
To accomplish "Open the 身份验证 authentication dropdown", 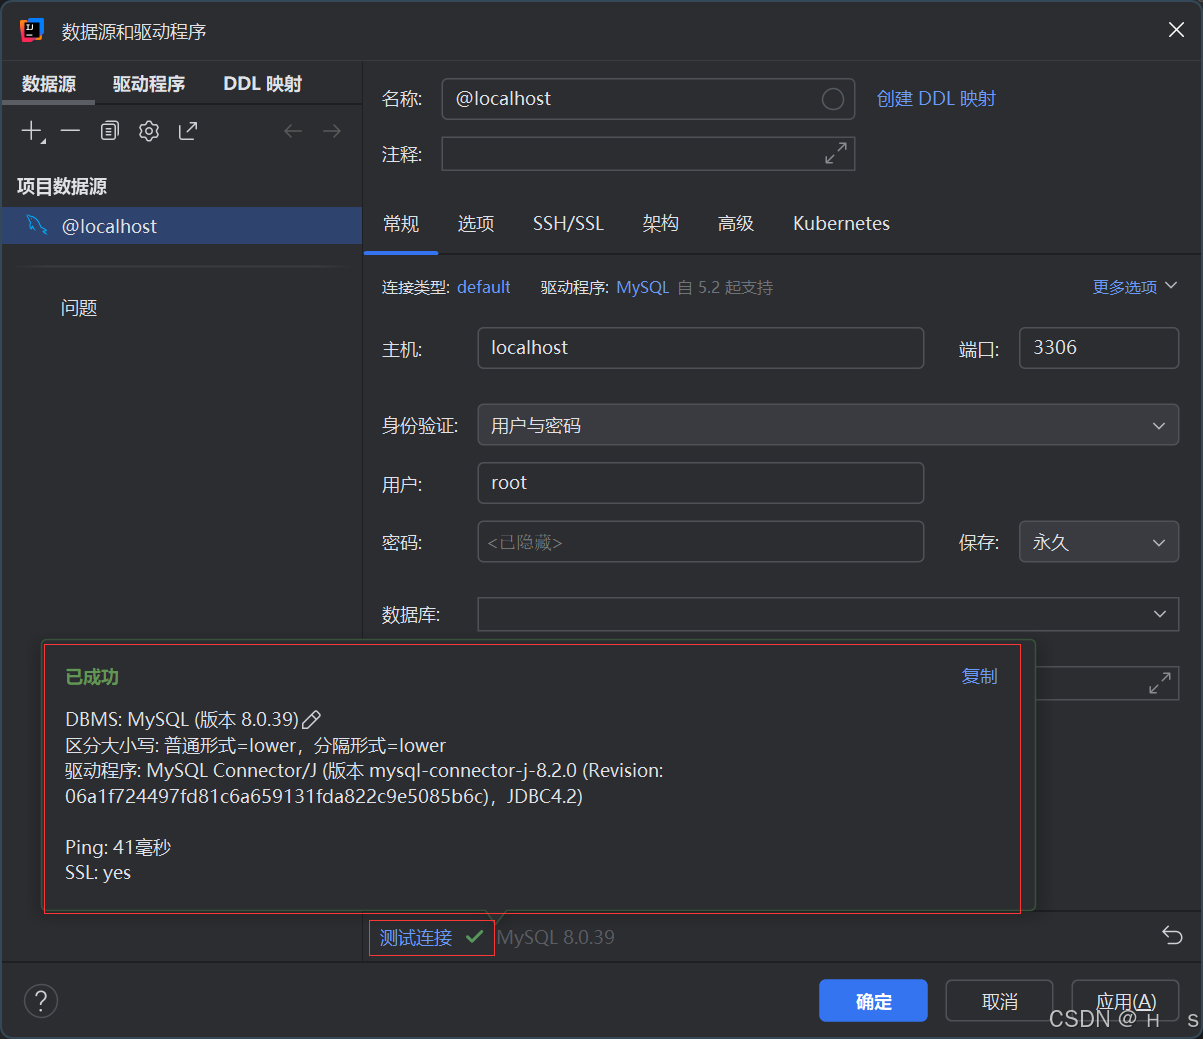I will pyautogui.click(x=827, y=424).
